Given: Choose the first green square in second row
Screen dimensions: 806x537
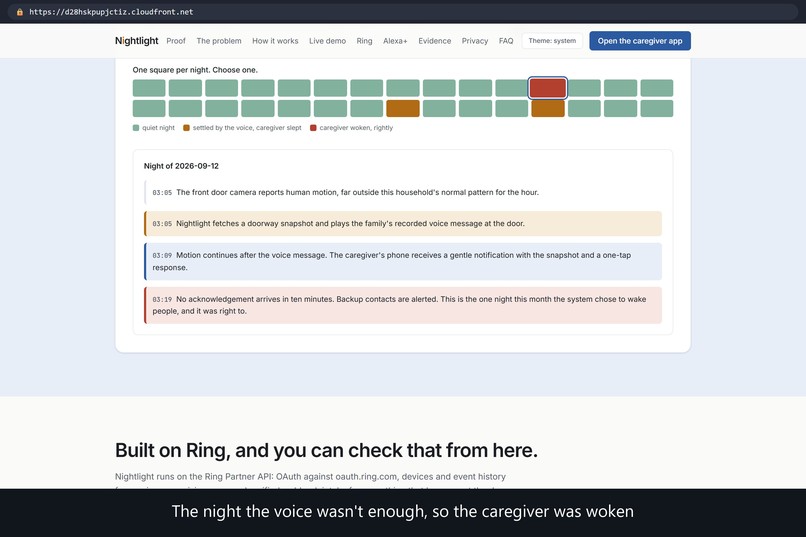Looking at the screenshot, I should point(149,108).
